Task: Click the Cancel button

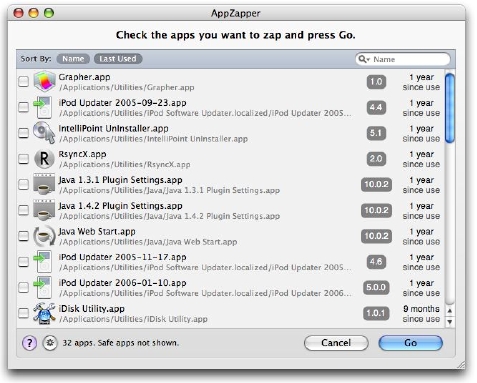Action: coord(336,343)
